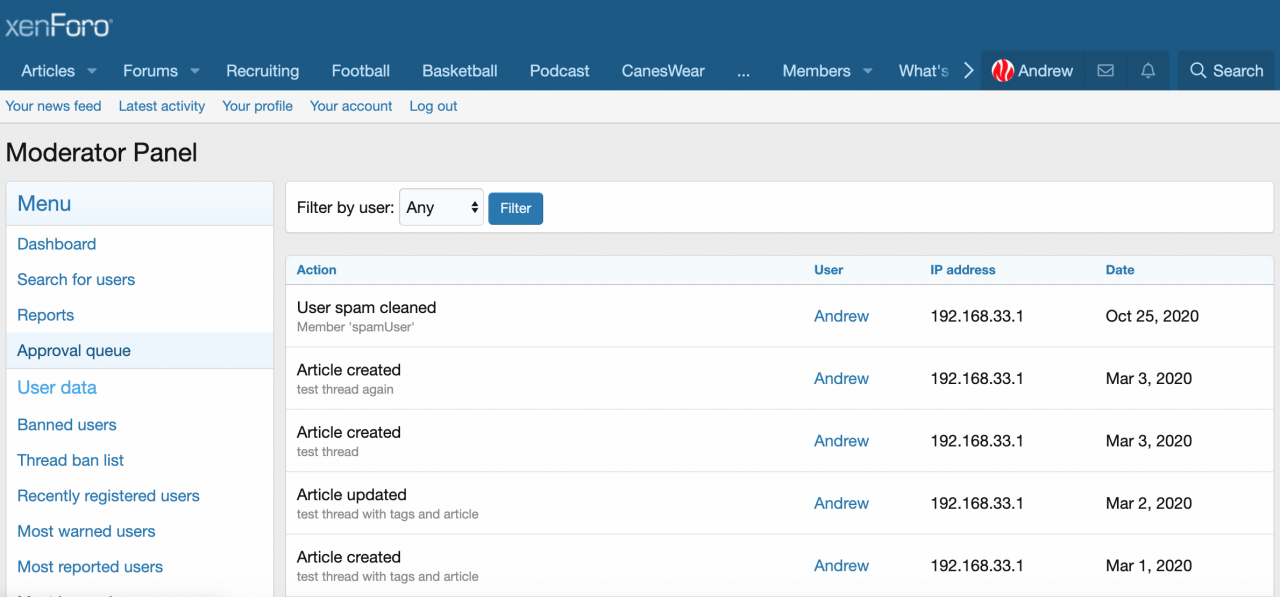Click Andrew's avatar in navigation bar
Viewport: 1280px width, 597px height.
point(1002,71)
